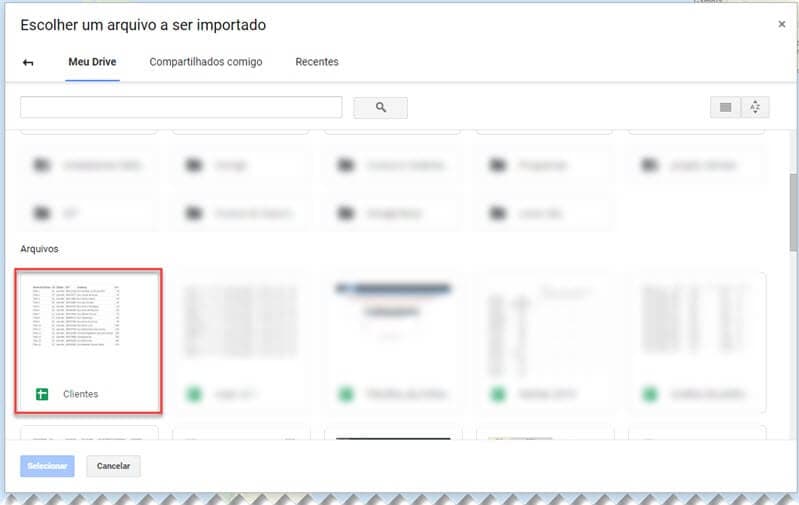Open the Compartilhados comigo tab
The image size is (799, 505).
(x=206, y=62)
